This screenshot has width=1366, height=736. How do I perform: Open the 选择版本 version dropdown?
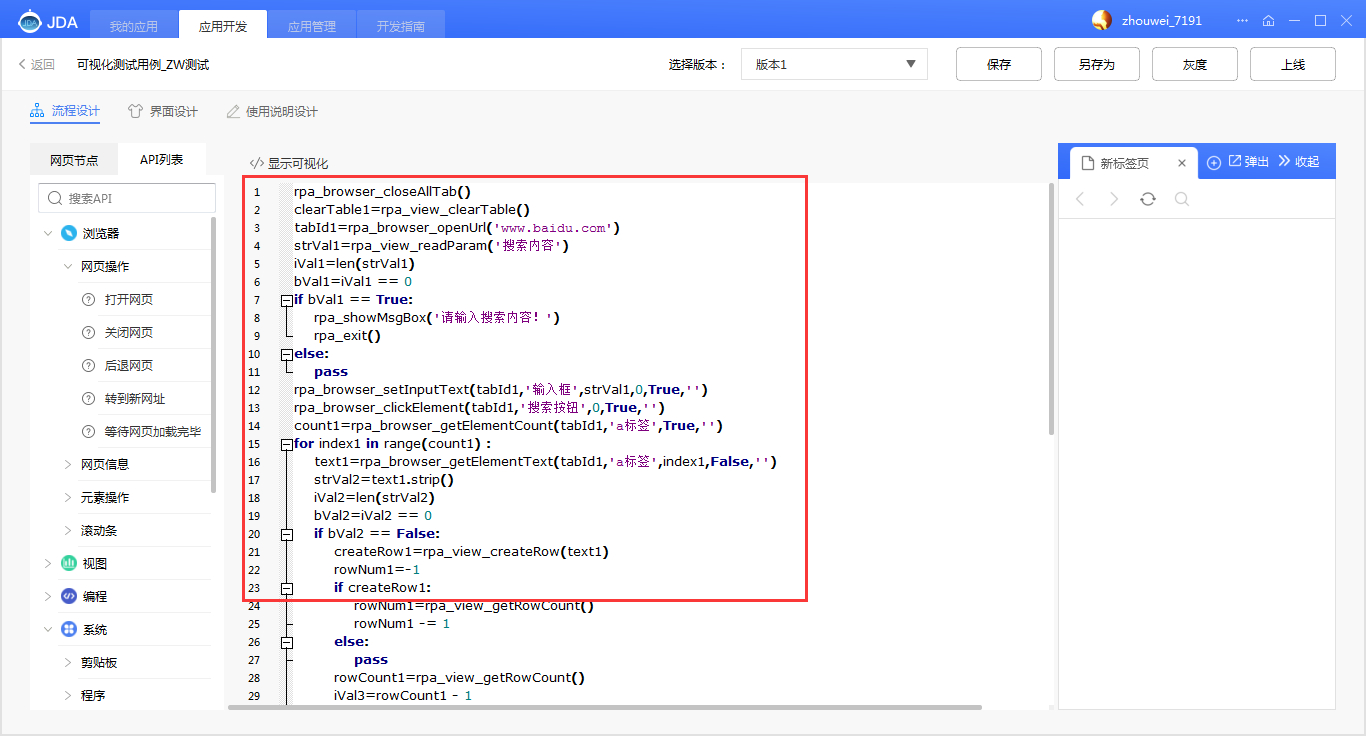834,64
